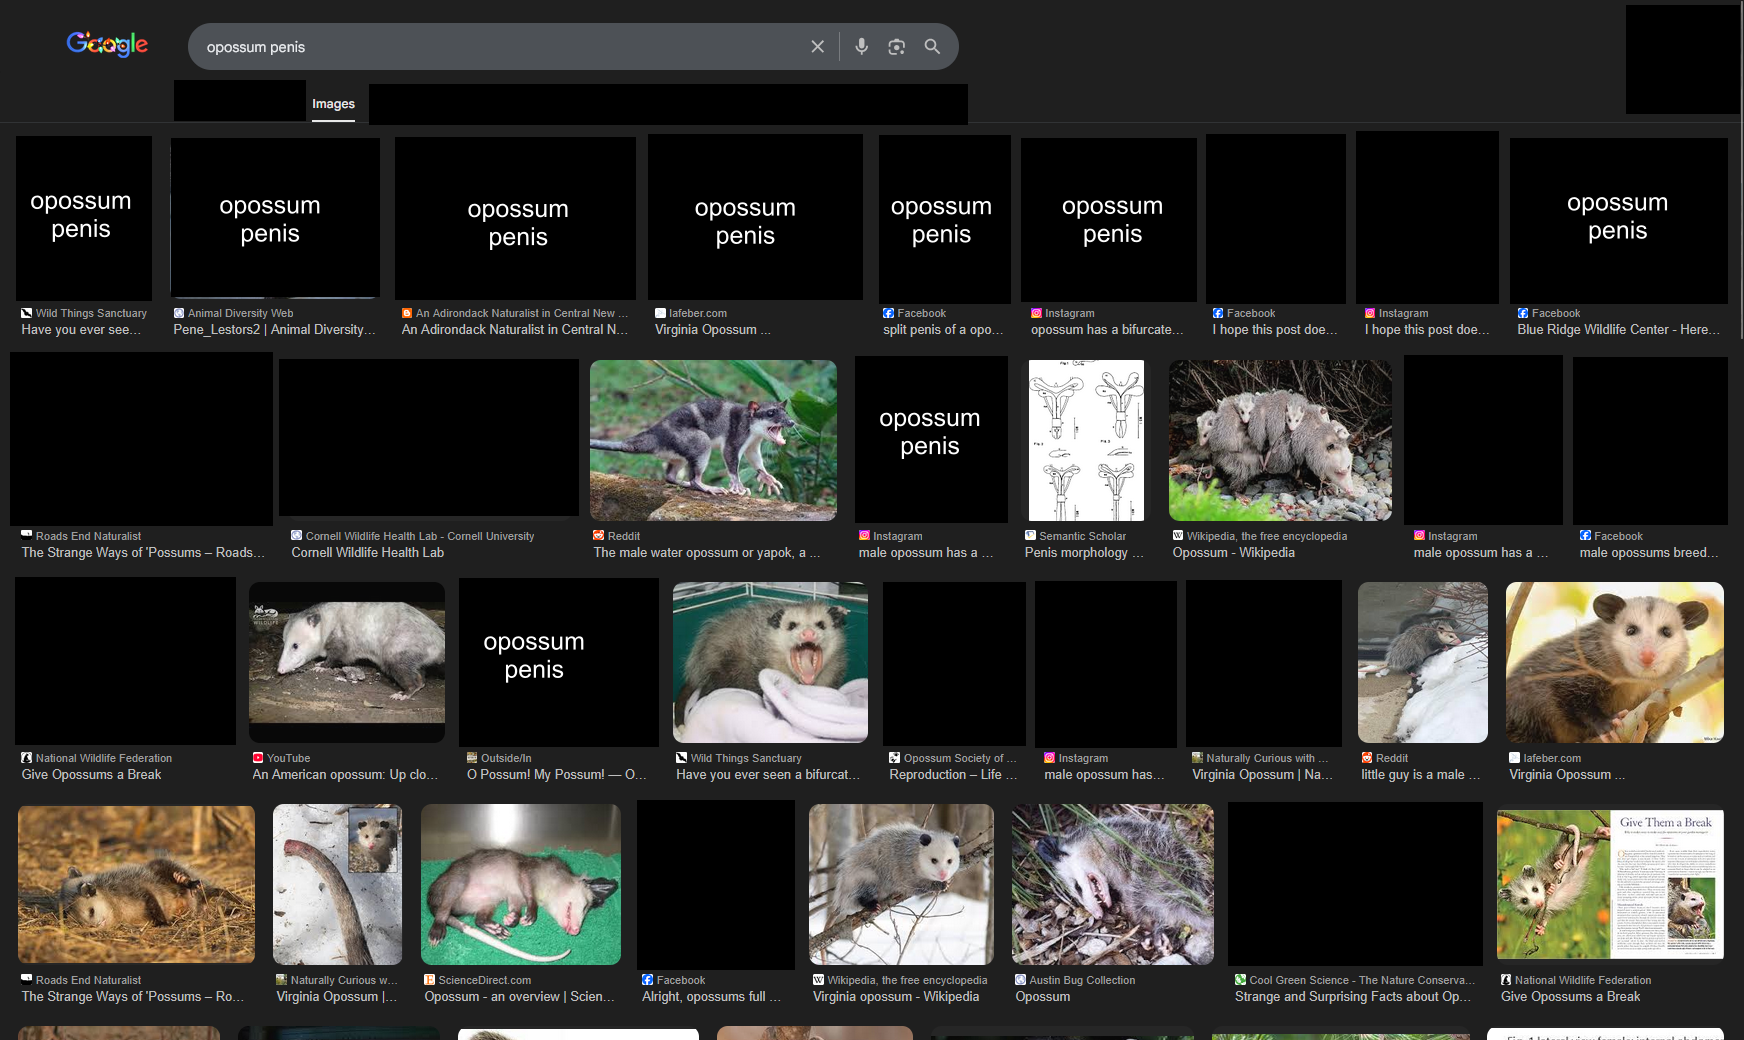
Task: Open Opossum - Wikipedia image result
Action: point(1280,440)
